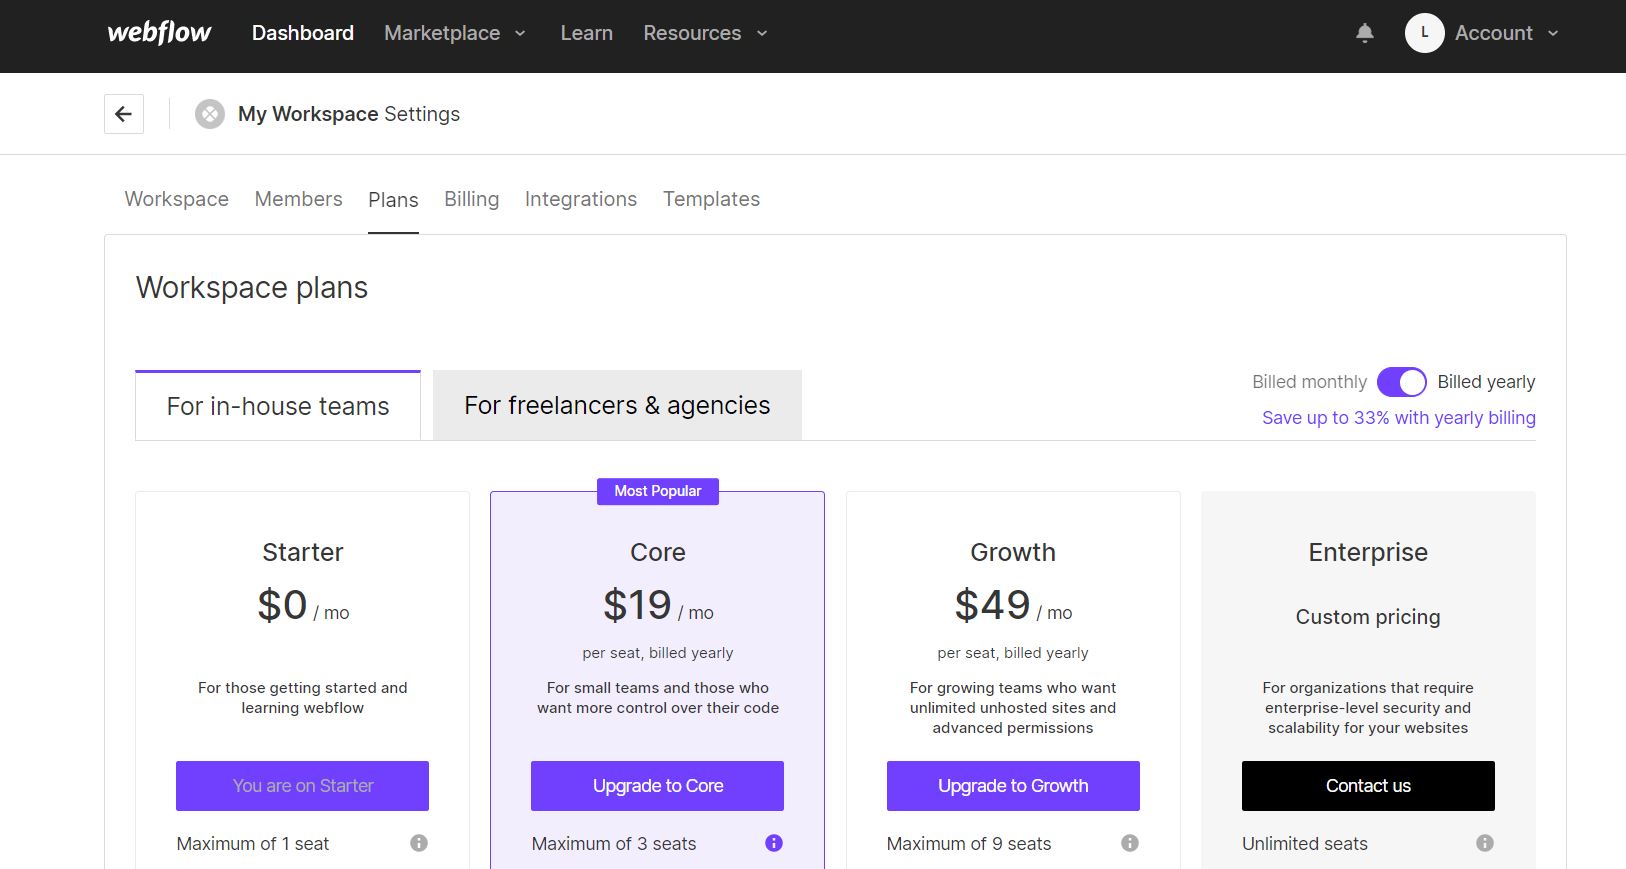Switch to the Billing tab

(472, 199)
